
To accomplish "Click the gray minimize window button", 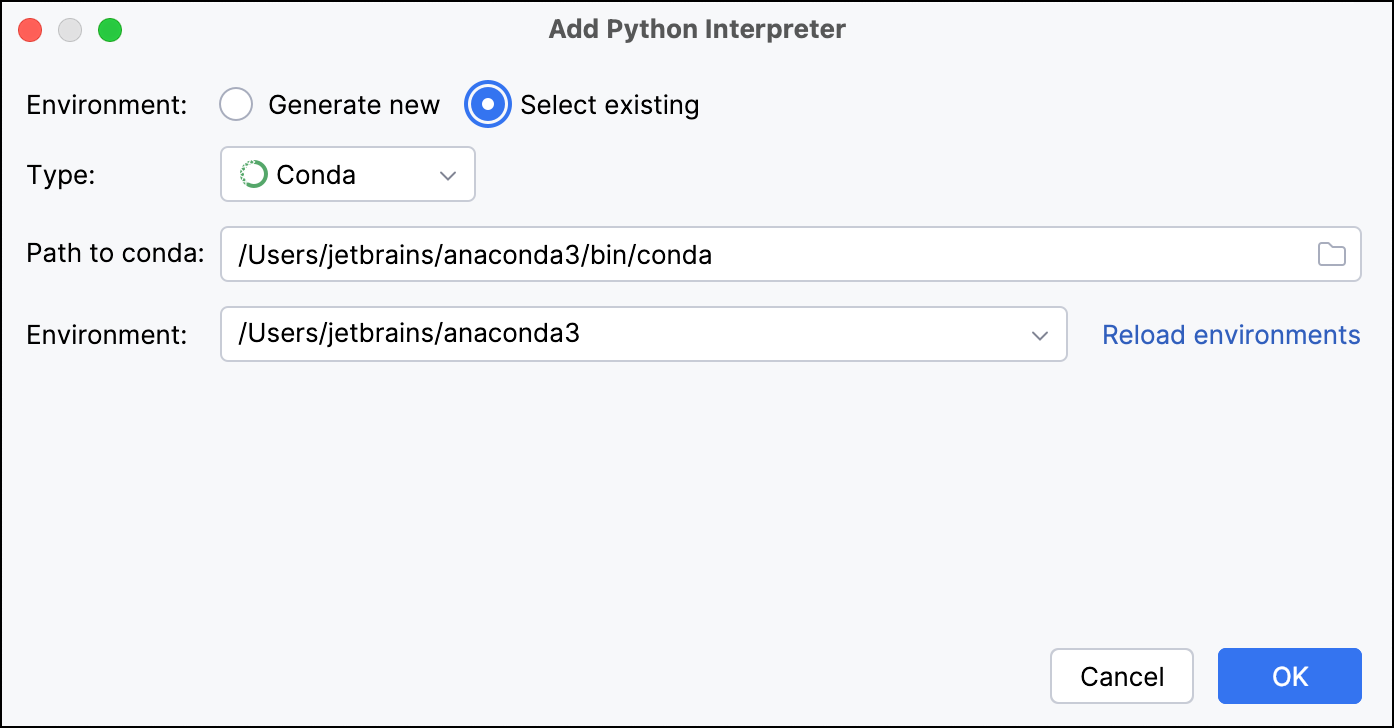I will [70, 30].
